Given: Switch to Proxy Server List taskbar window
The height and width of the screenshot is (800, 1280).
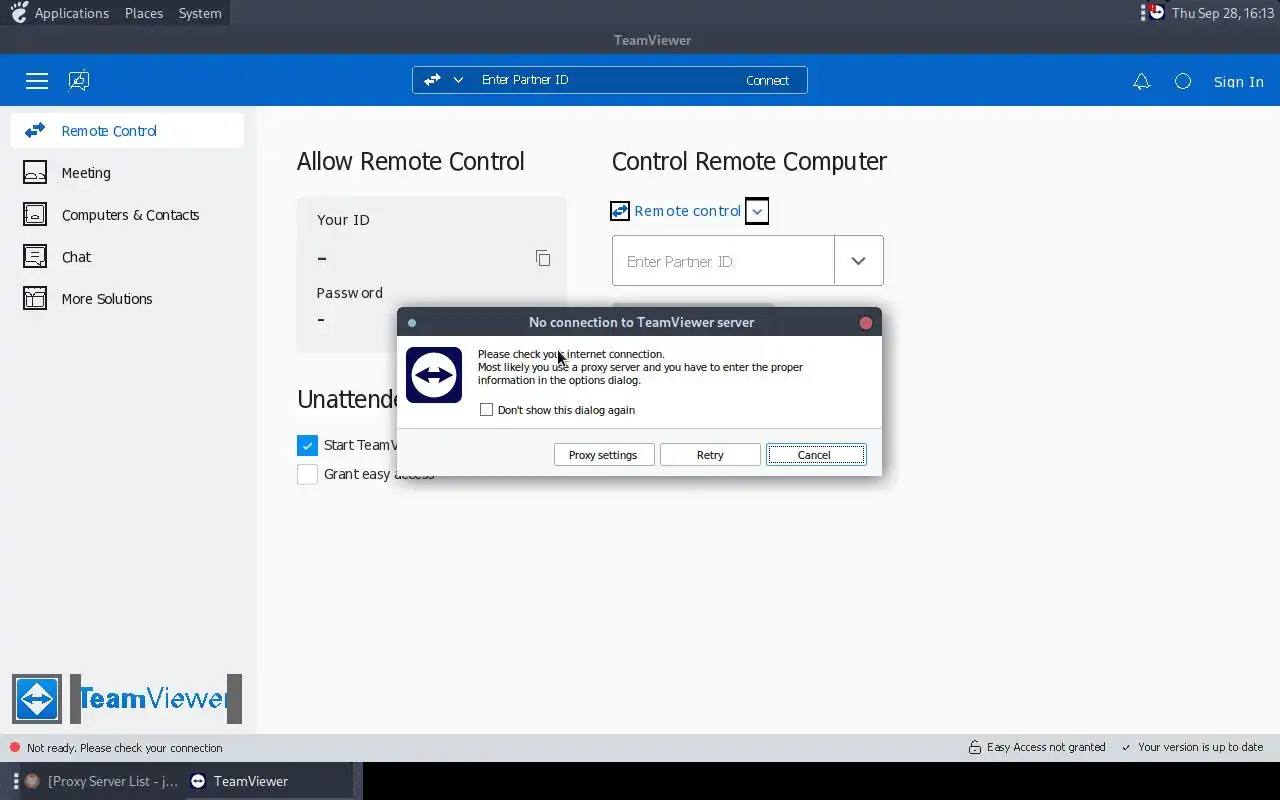Looking at the screenshot, I should [101, 781].
